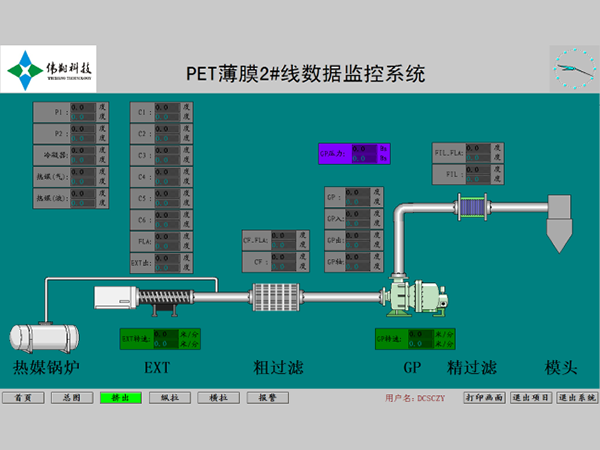Select the green EXT speed readout box

[160, 338]
